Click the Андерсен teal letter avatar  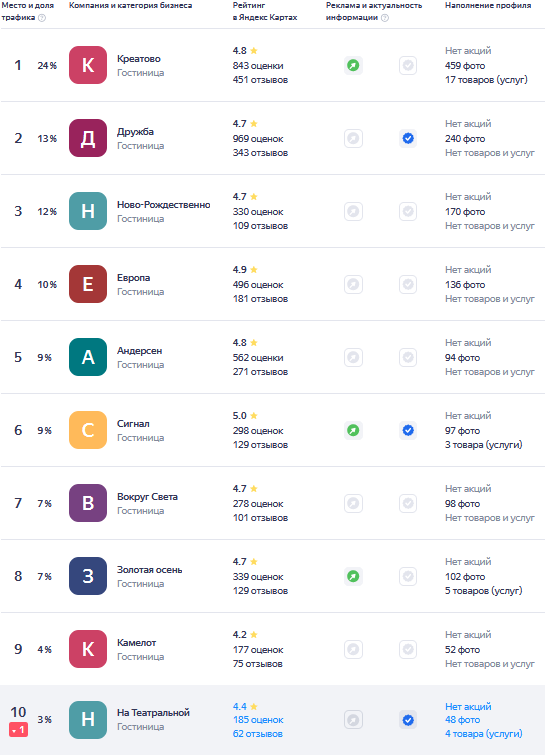point(88,357)
